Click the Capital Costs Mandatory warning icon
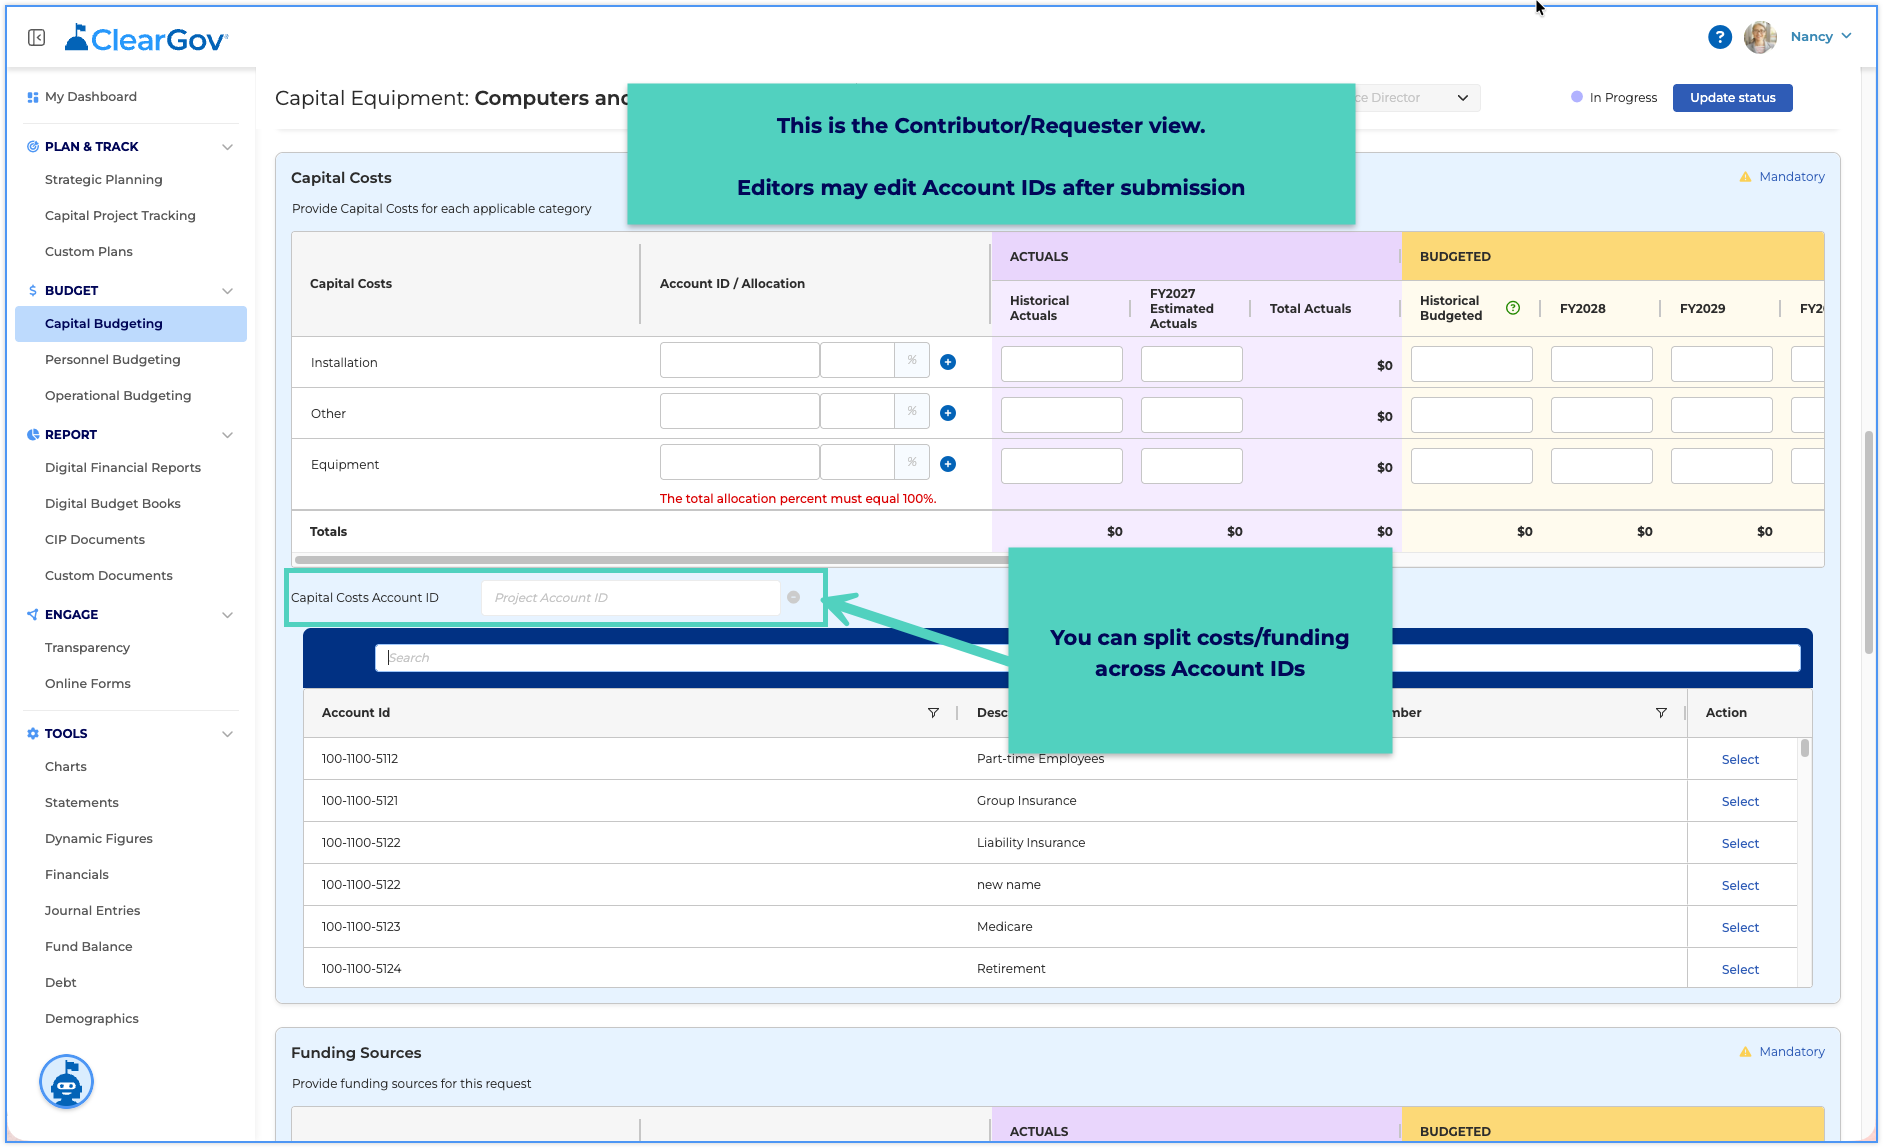 (x=1745, y=177)
